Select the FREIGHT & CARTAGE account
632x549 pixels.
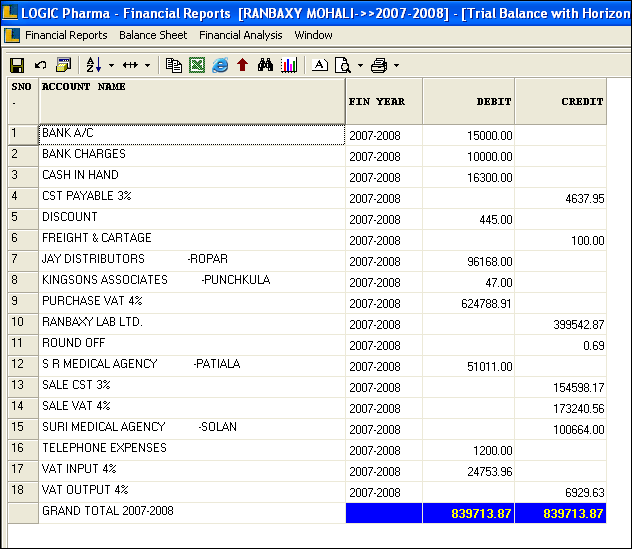pos(97,237)
